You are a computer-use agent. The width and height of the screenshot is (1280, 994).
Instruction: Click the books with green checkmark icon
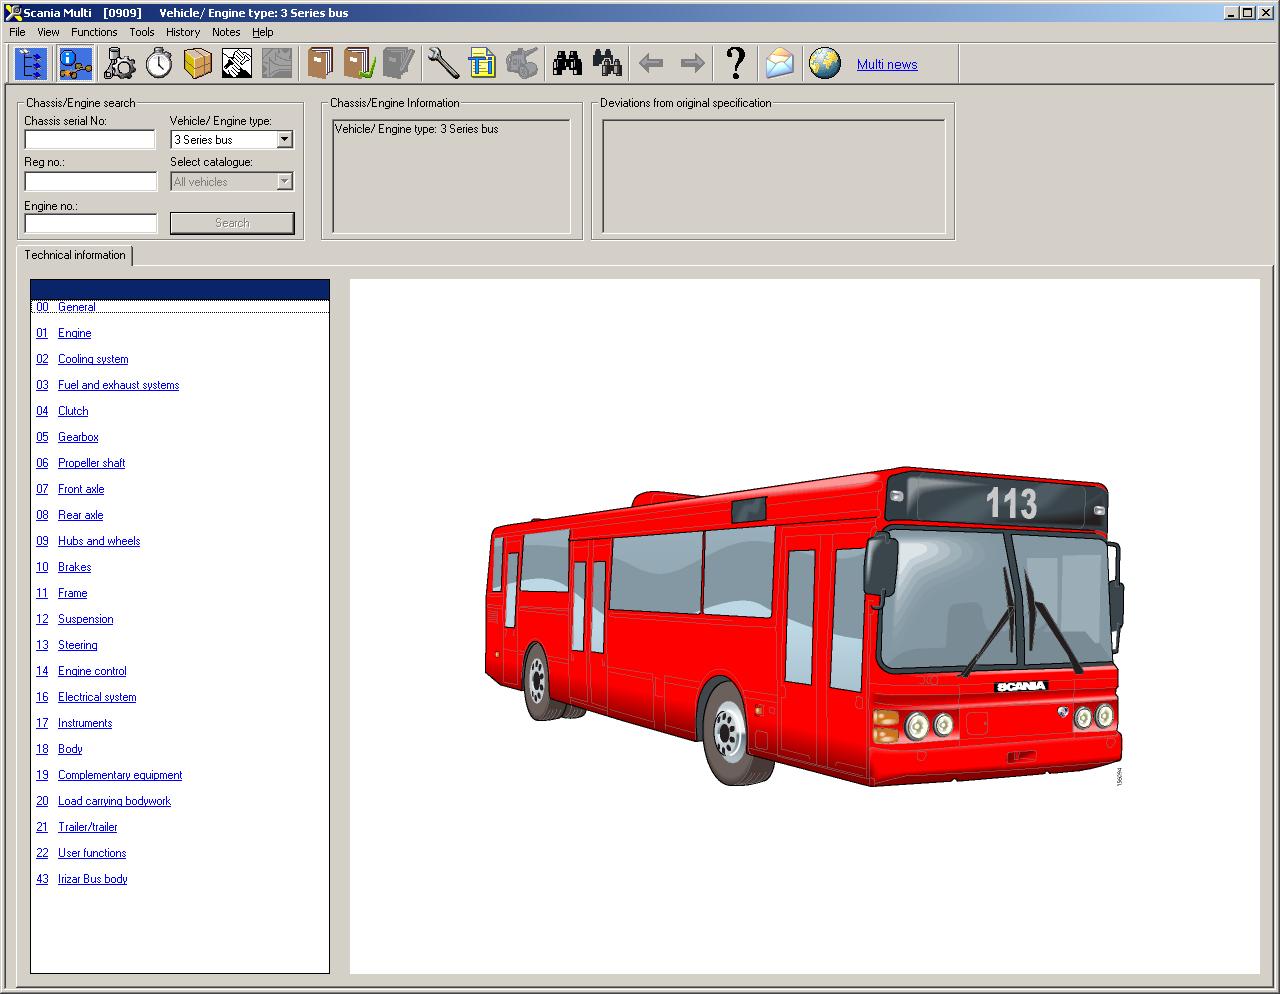click(359, 64)
